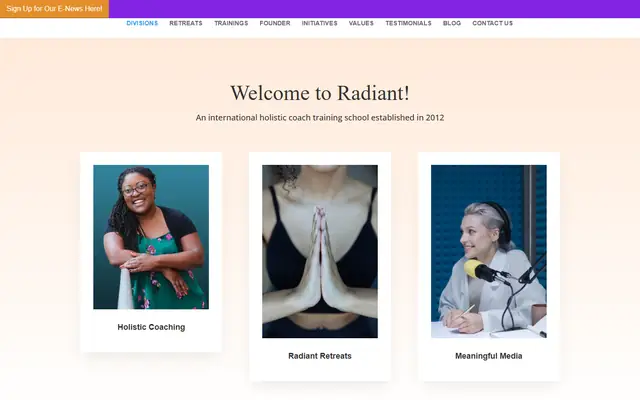The width and height of the screenshot is (640, 400).
Task: Open the Contact Us link
Action: [492, 23]
